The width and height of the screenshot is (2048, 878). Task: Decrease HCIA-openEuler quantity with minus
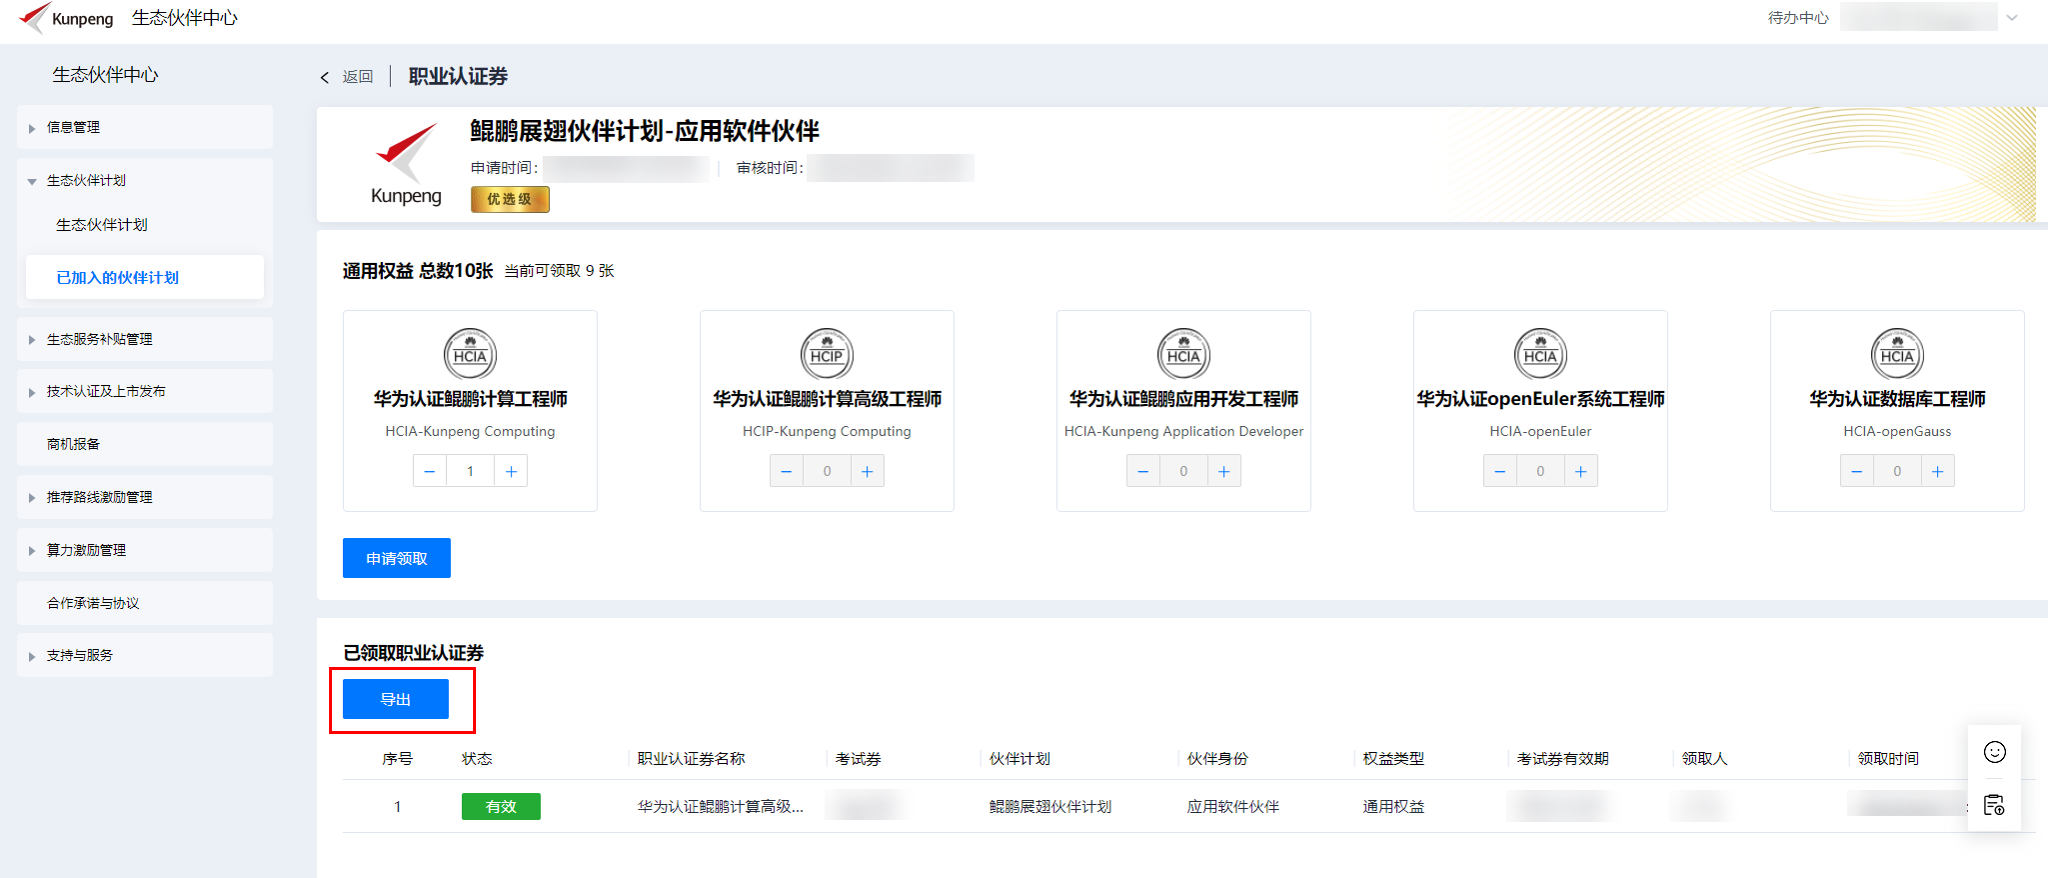[1500, 471]
